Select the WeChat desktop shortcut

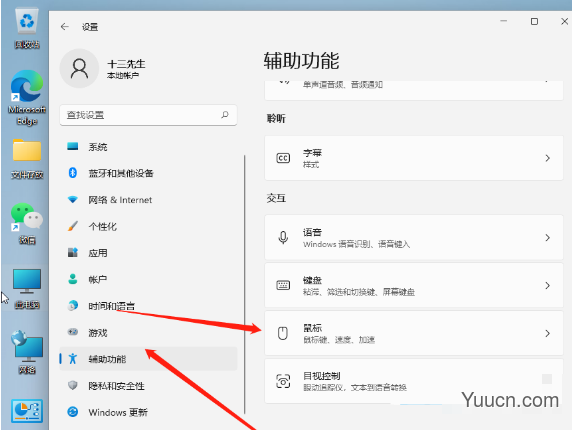(x=27, y=223)
